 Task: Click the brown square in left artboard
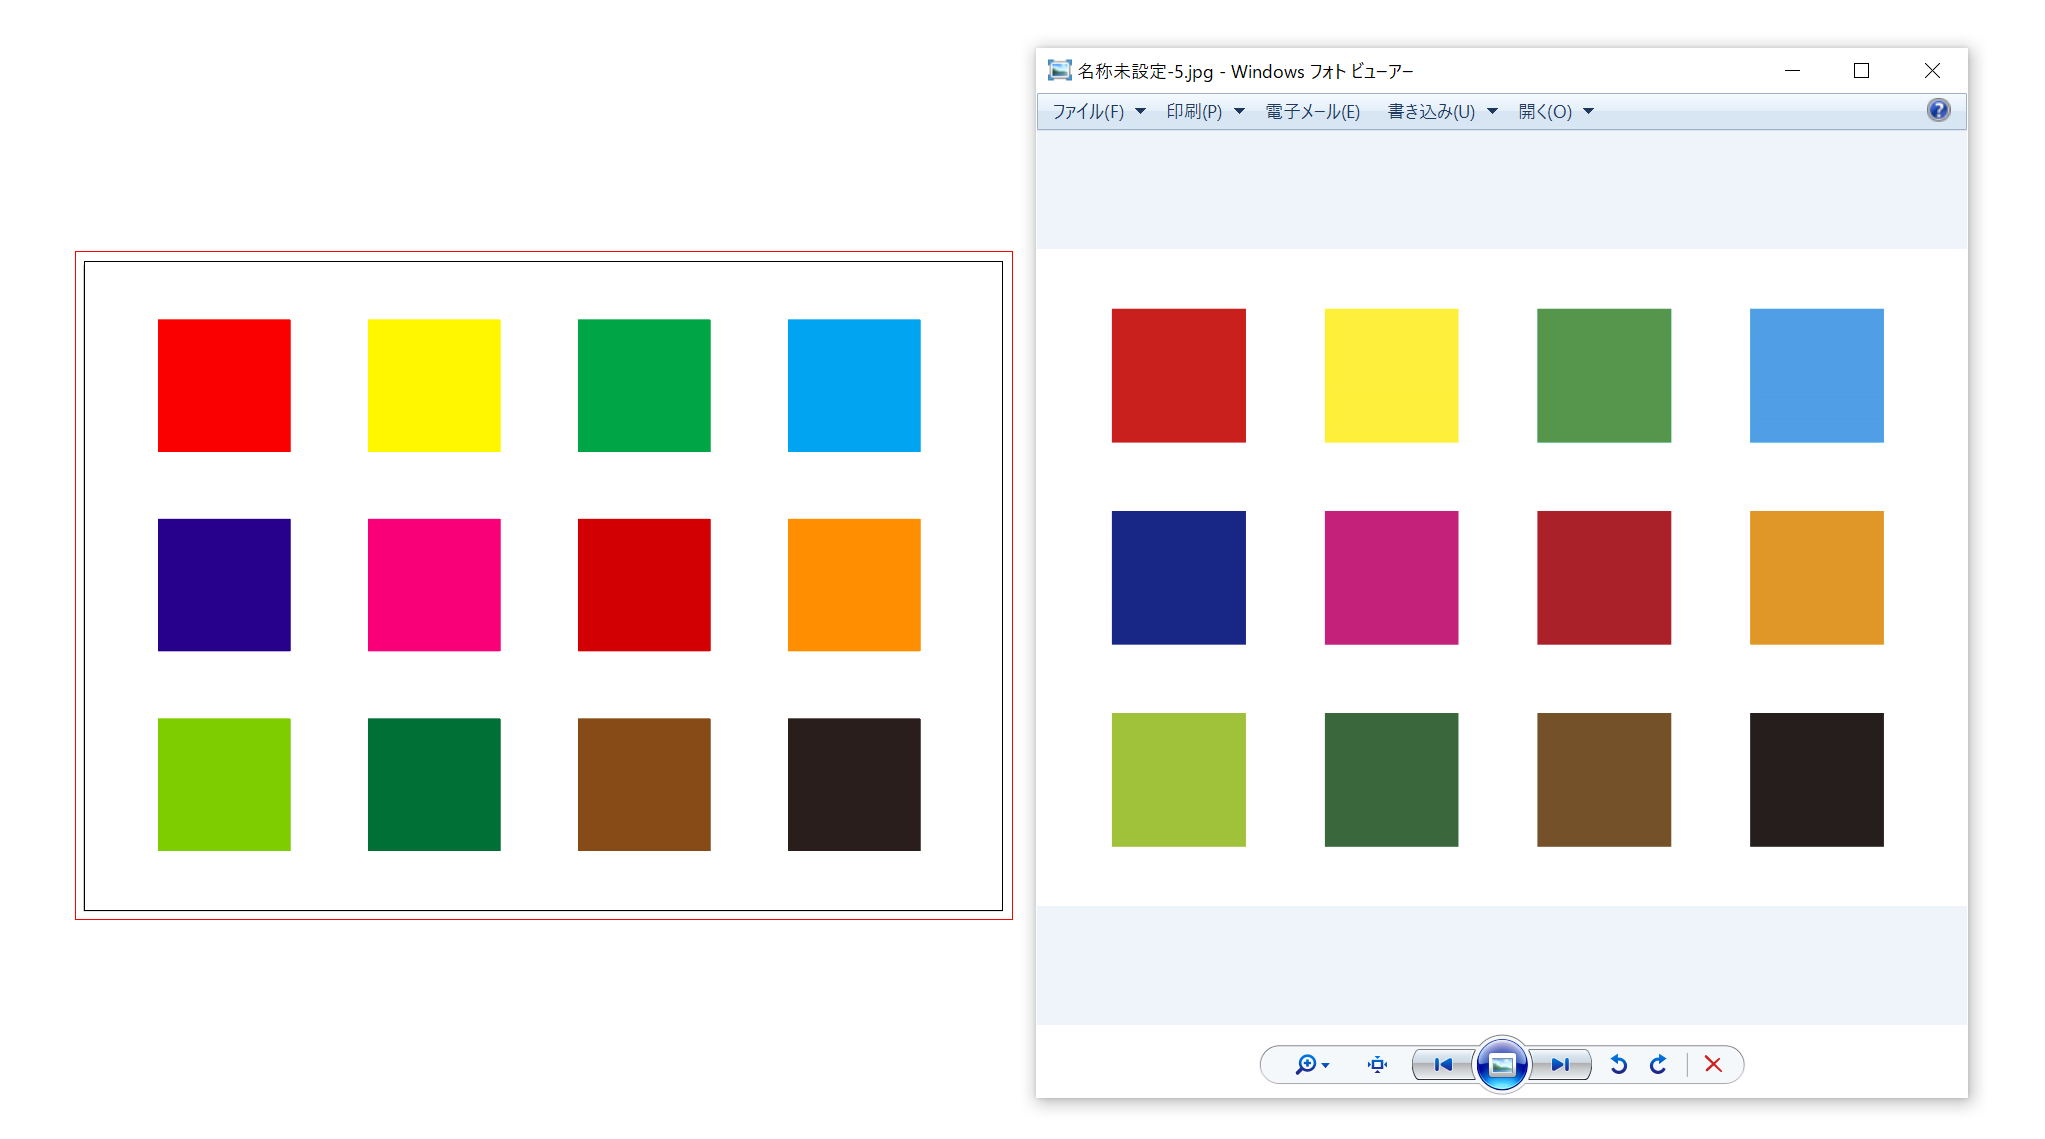[644, 784]
